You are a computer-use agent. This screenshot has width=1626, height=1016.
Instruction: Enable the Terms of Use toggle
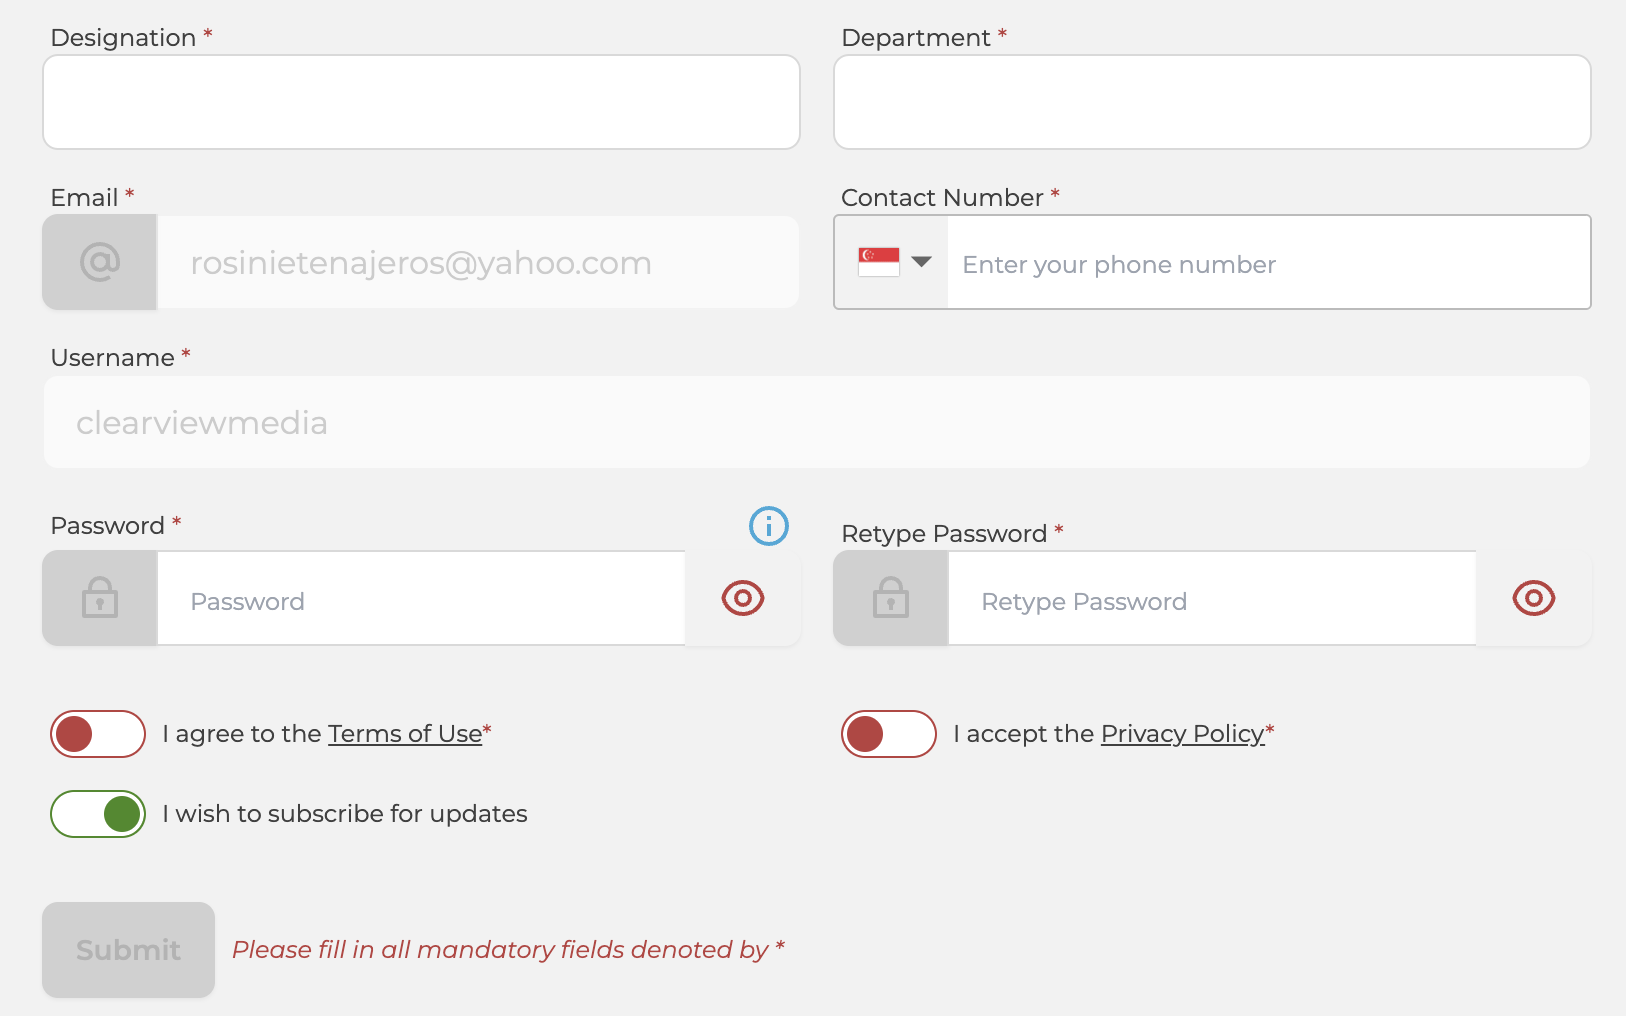pos(98,734)
